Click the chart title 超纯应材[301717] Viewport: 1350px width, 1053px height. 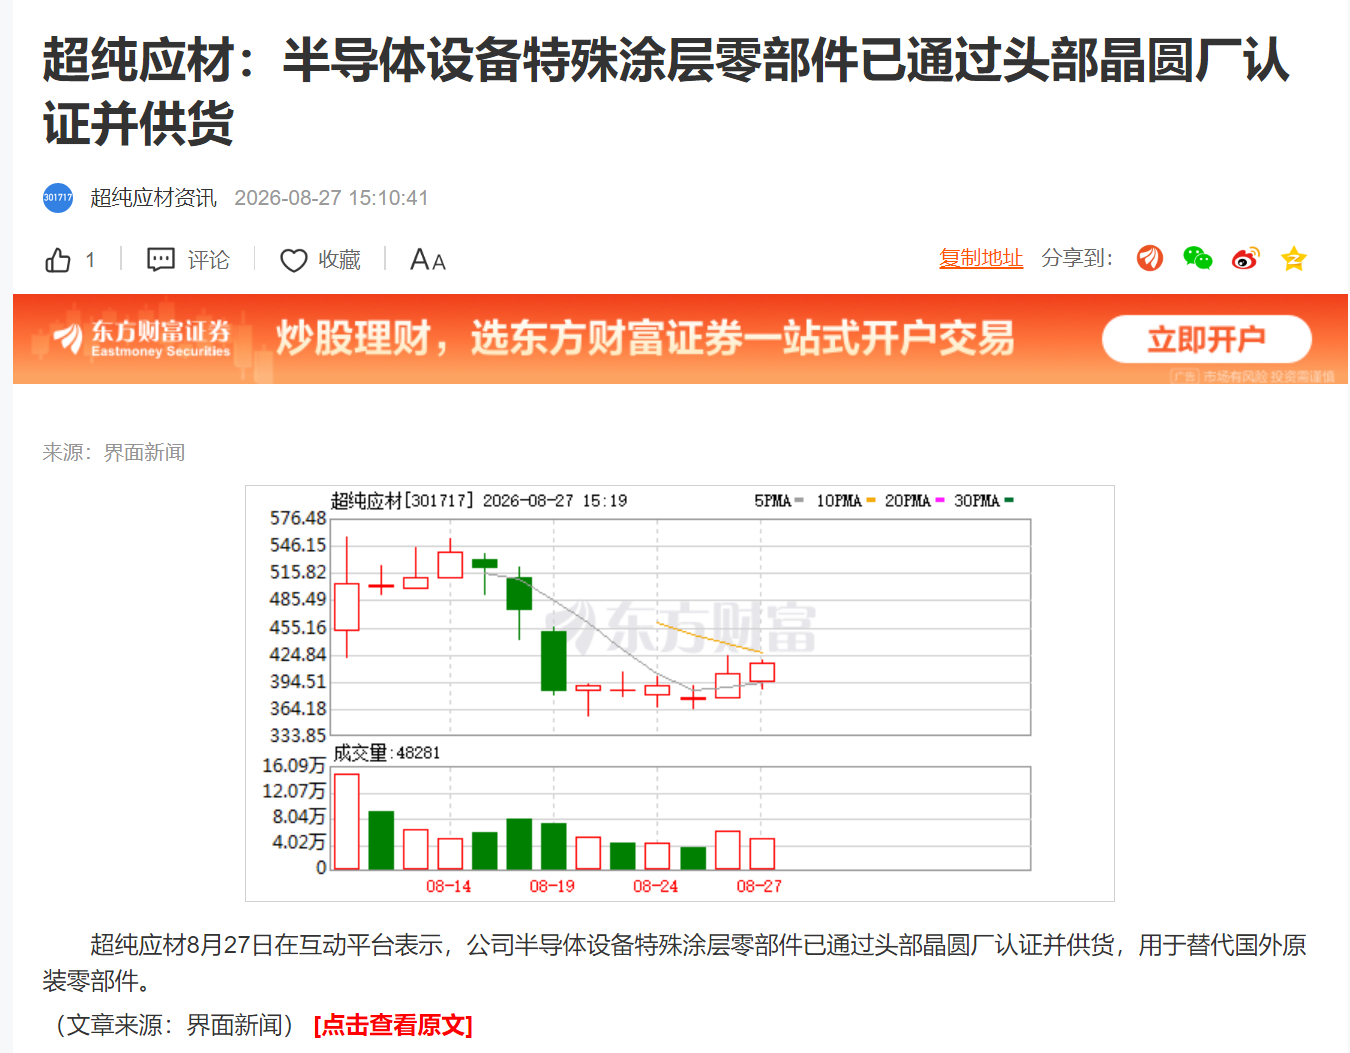tap(402, 501)
